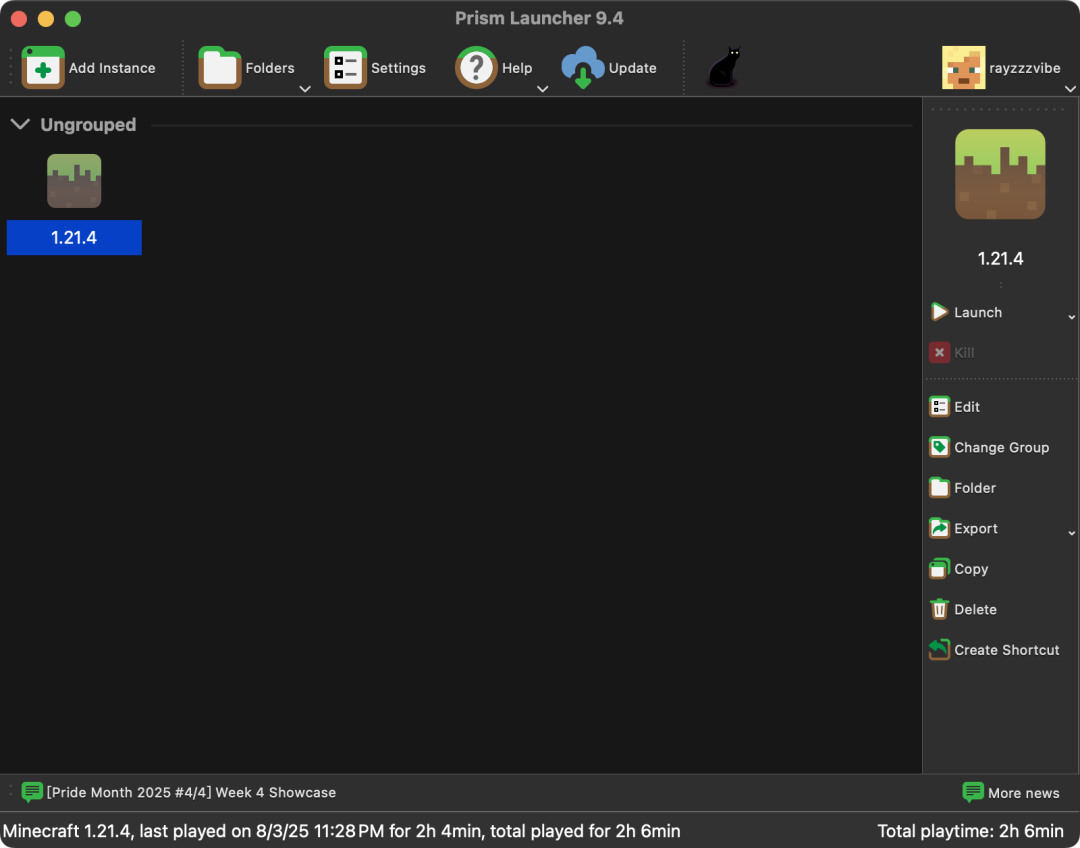Screen dimensions: 1080x848
Task: Select the 1.21.4 instance label
Action: coord(74,238)
